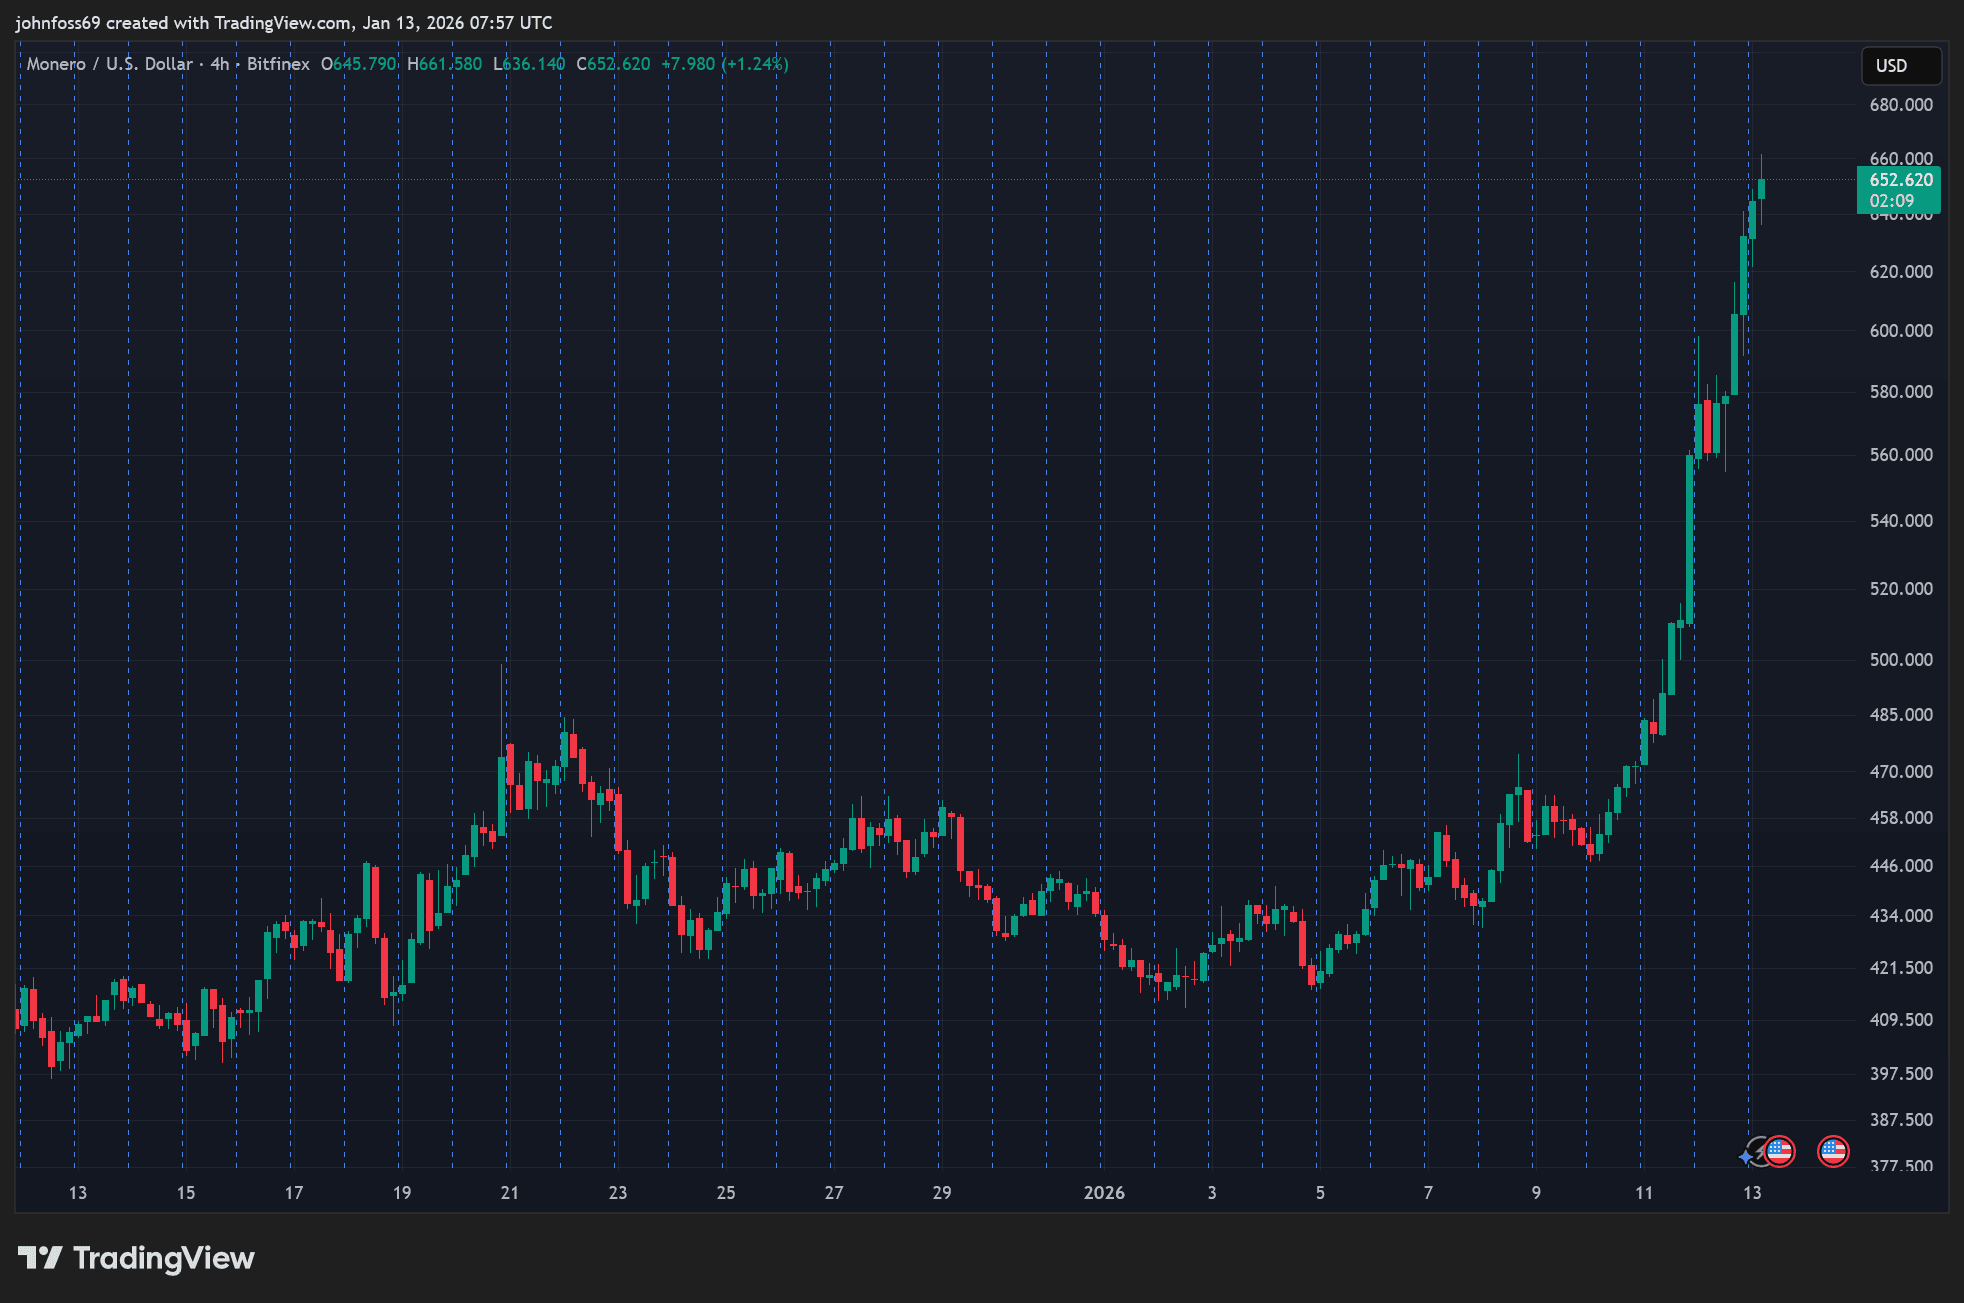Click the 680.000 price scale label
The width and height of the screenshot is (1964, 1303).
point(1900,105)
